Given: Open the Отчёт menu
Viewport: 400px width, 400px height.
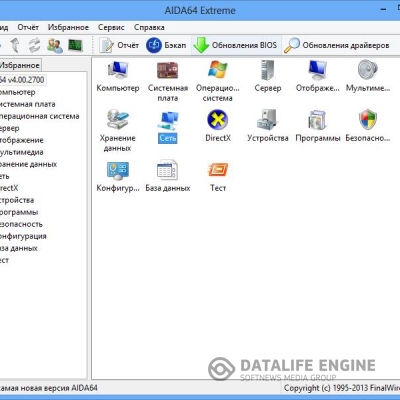Looking at the screenshot, I should pos(28,27).
